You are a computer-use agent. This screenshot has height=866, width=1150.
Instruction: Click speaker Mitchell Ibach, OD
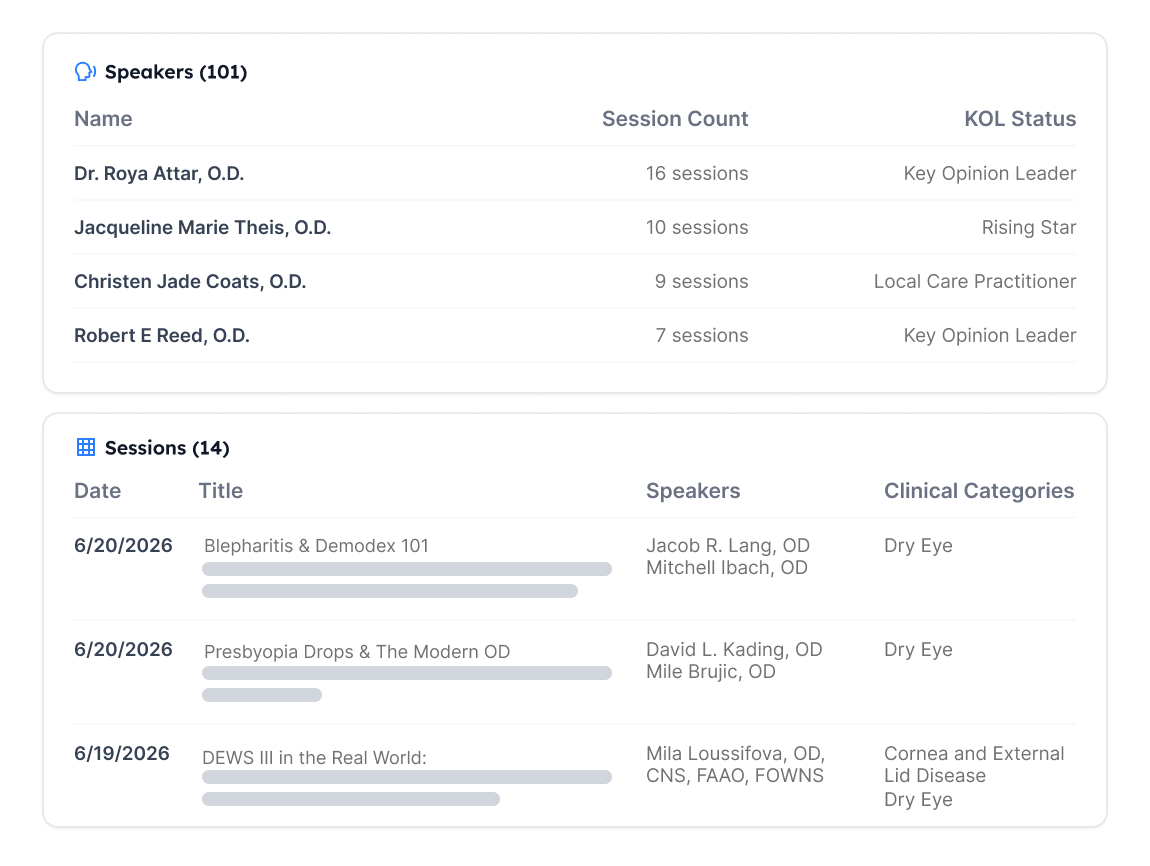tap(727, 568)
